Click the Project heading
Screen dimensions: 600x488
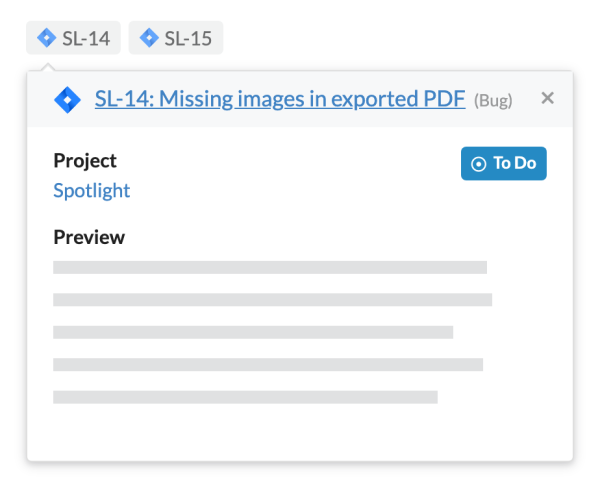coord(85,161)
